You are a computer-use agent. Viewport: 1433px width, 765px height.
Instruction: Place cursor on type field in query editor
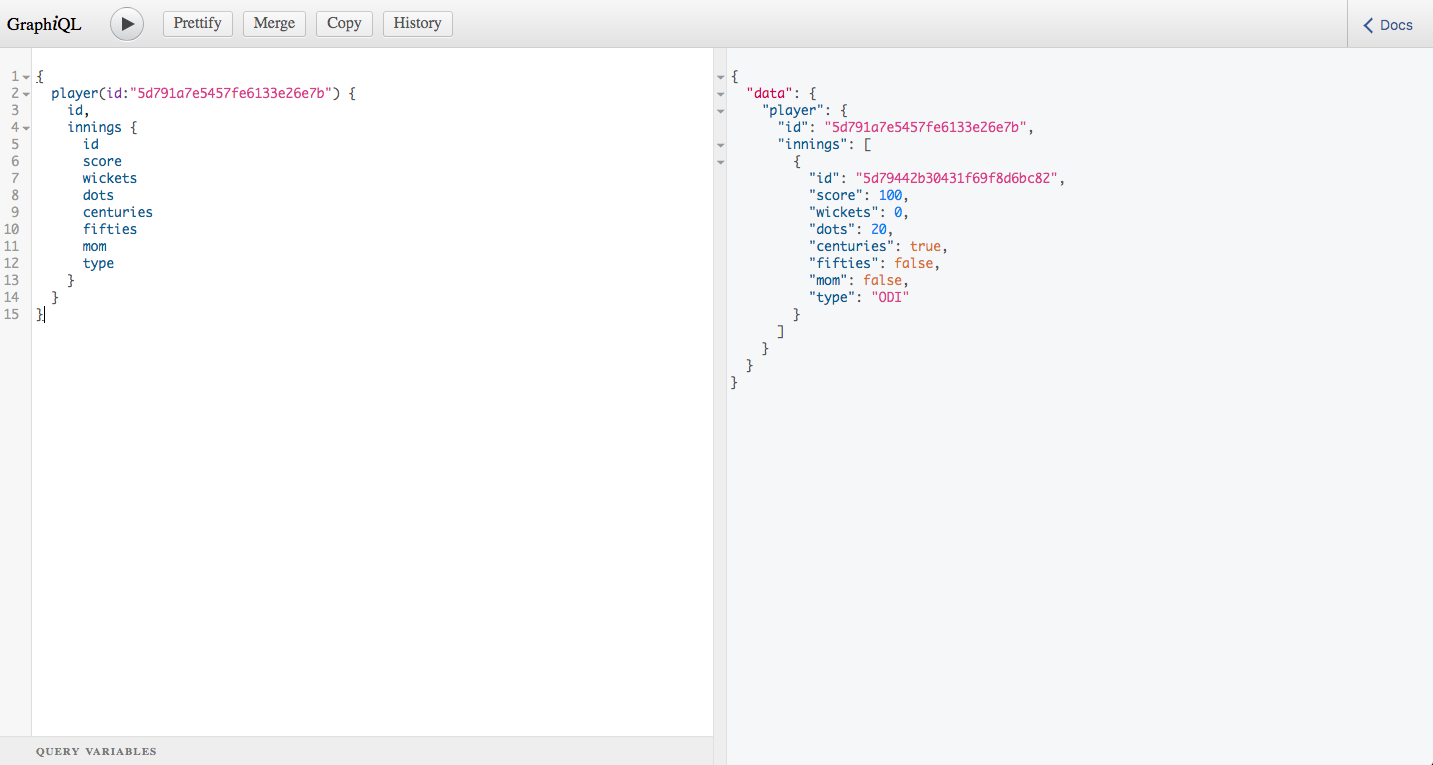[x=98, y=263]
